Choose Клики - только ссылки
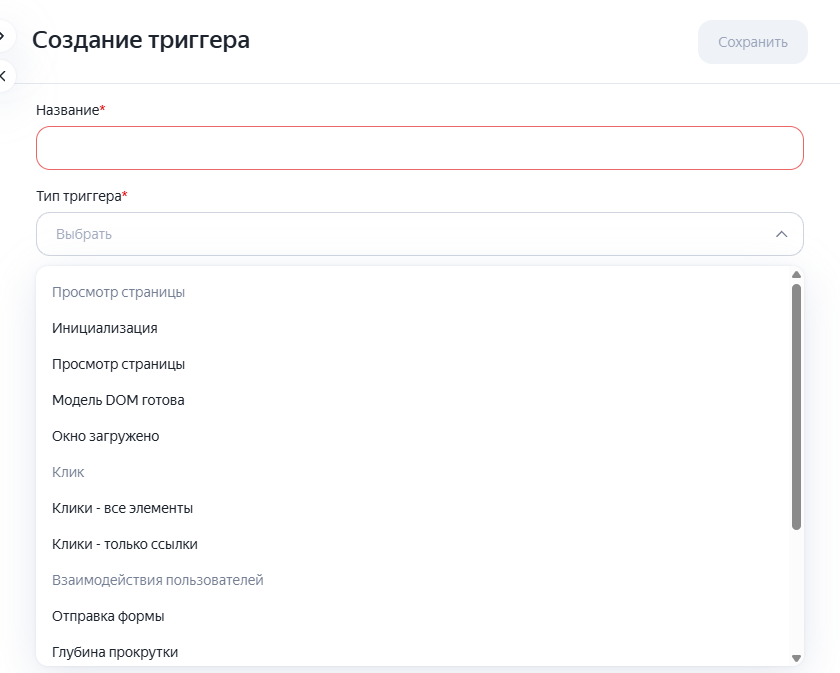The image size is (840, 673). 414,544
